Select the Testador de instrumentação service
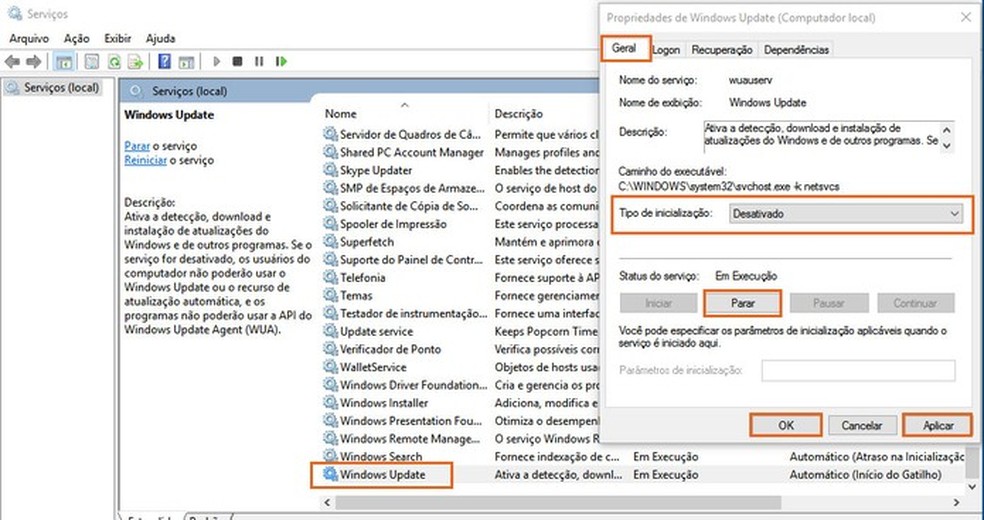Image resolution: width=984 pixels, height=520 pixels. click(x=414, y=313)
